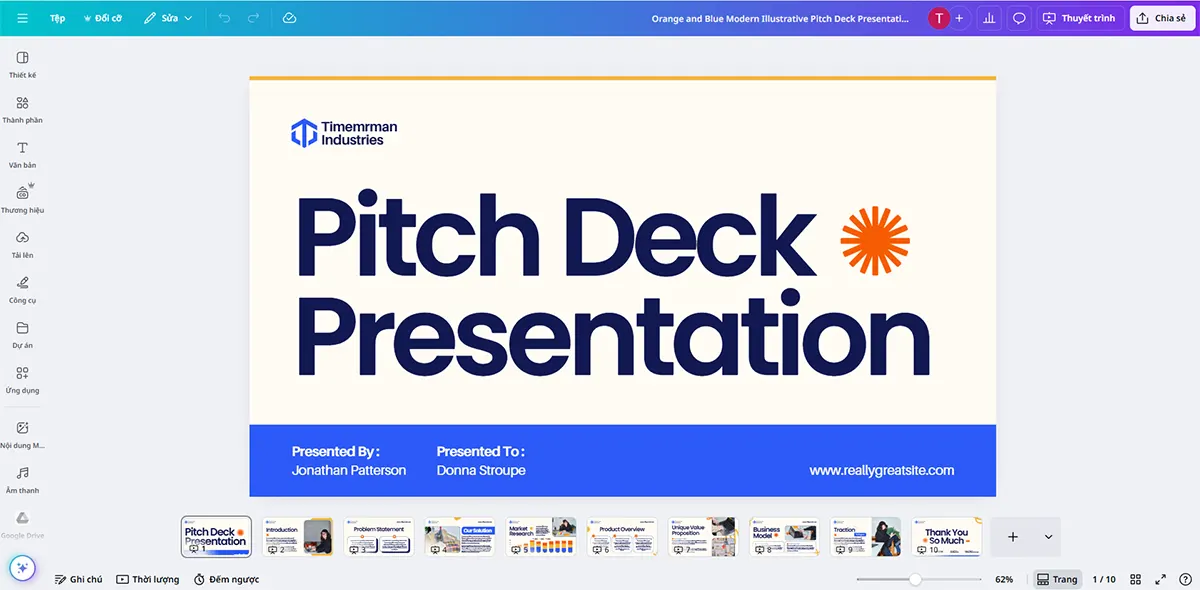Image resolution: width=1200 pixels, height=590 pixels.
Task: Open the Nội dung M... media panel
Action: 22,435
